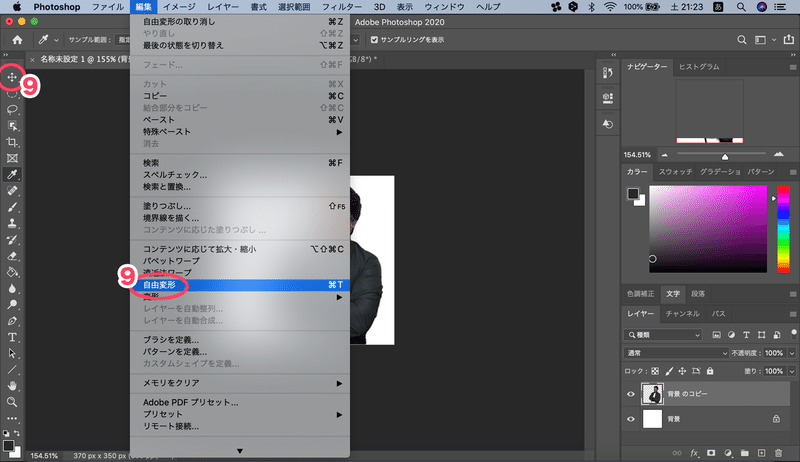The height and width of the screenshot is (462, 800).
Task: Show more menu items via bottom arrow
Action: [x=240, y=451]
